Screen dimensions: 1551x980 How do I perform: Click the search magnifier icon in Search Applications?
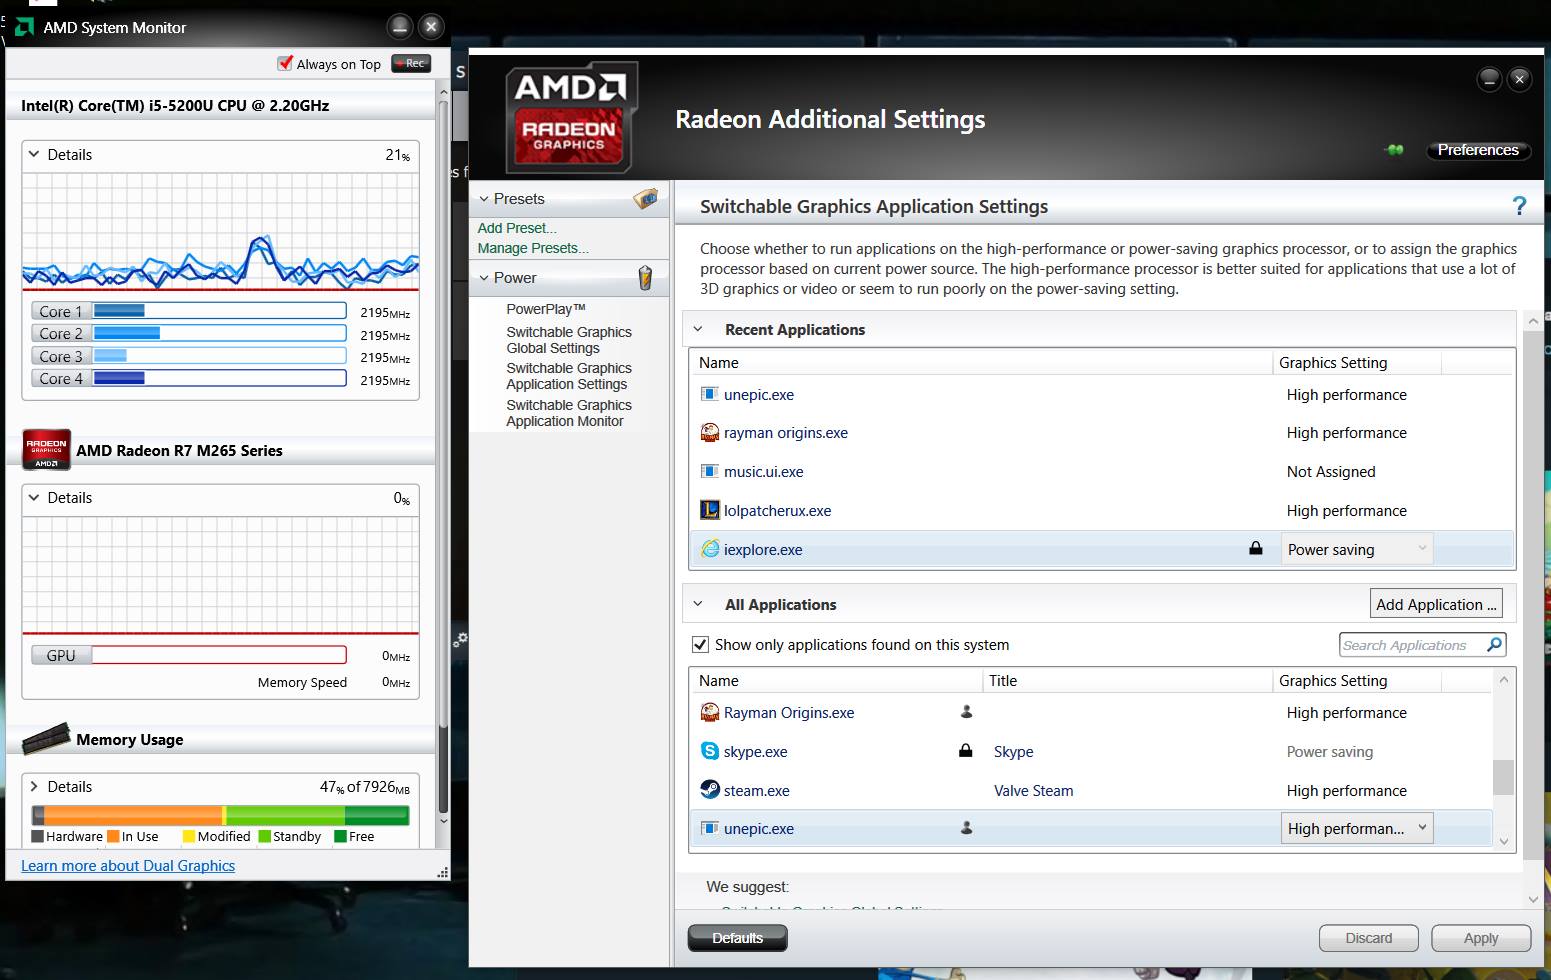(x=1494, y=644)
